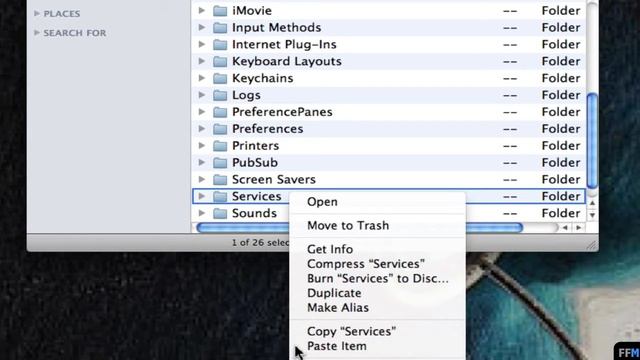Click the Input Methods folder name

click(277, 28)
